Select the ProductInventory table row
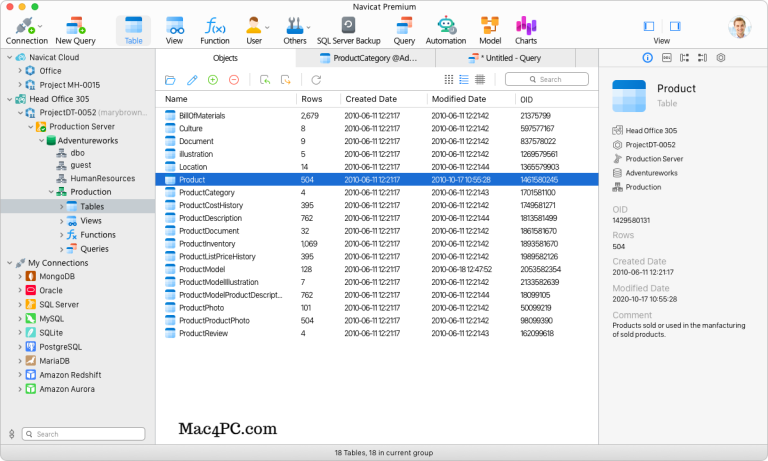 (x=377, y=243)
